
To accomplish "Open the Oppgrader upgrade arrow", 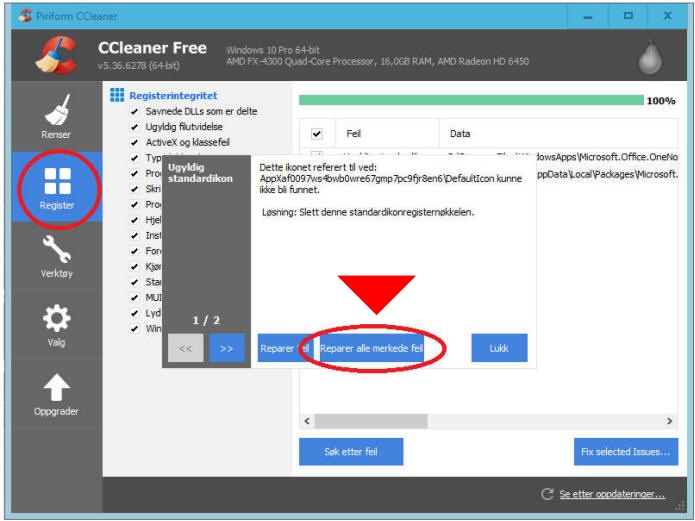I will click(57, 394).
